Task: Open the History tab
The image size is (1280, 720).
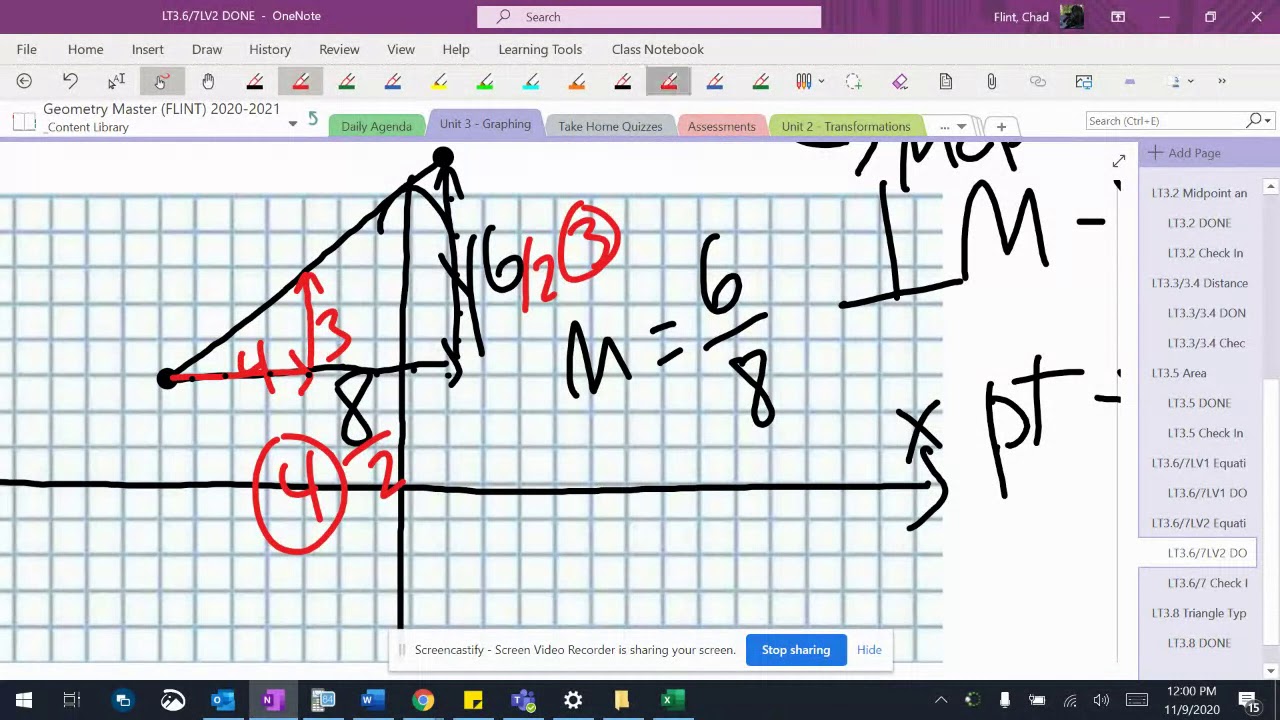Action: click(270, 49)
